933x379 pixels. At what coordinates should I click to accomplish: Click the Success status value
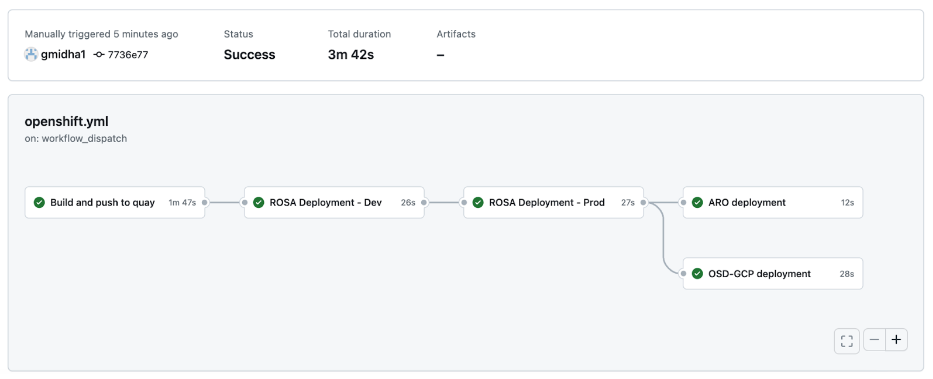(249, 55)
